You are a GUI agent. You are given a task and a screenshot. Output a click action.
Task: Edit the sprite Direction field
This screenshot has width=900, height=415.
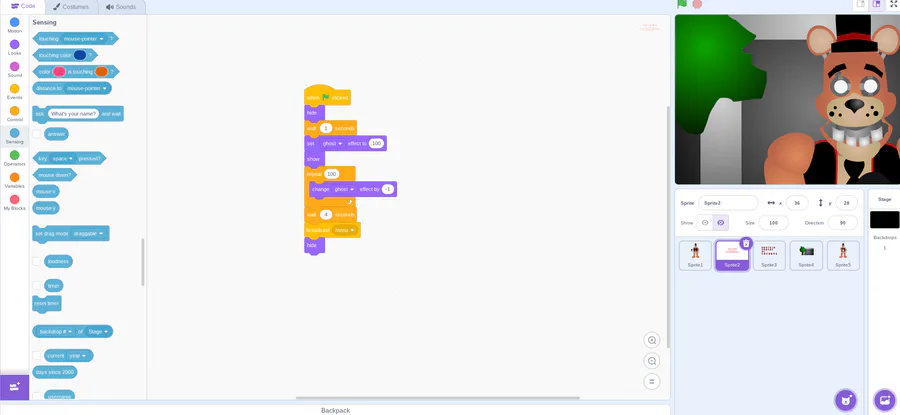[843, 223]
